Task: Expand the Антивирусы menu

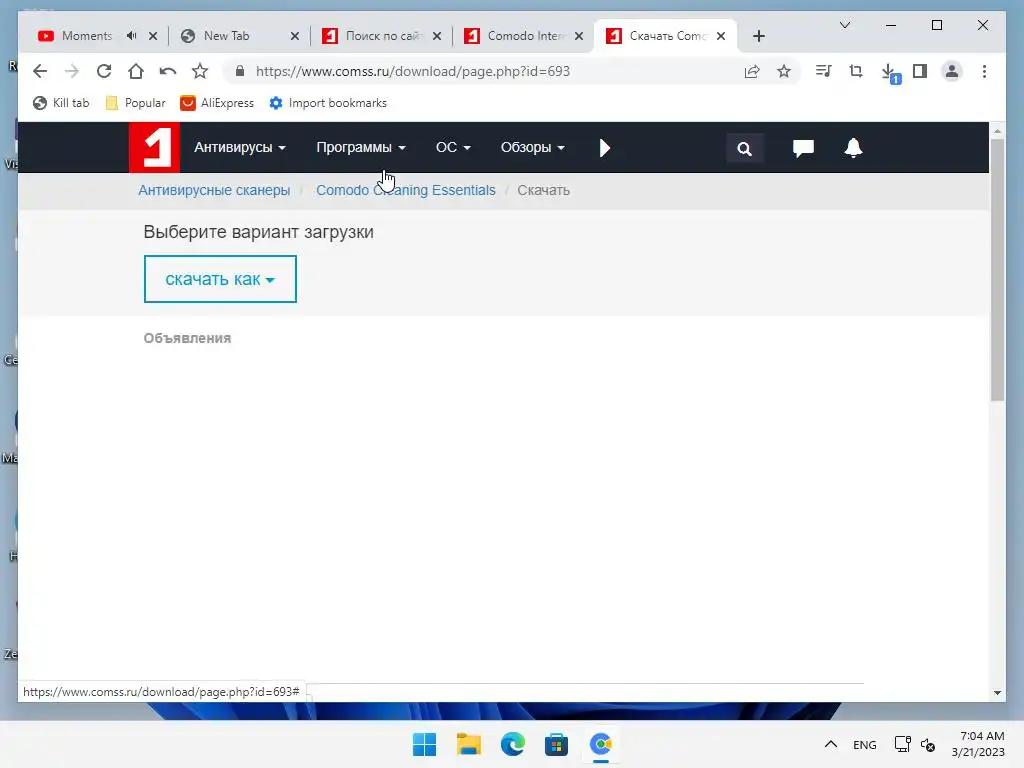Action: point(240,148)
